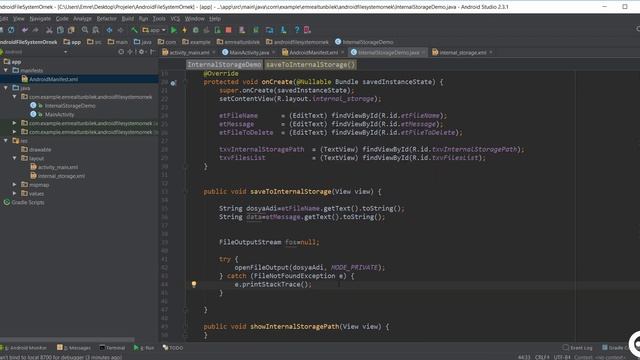Expand the third com.example package
This screenshot has height=360, width=640.
tap(15, 132)
